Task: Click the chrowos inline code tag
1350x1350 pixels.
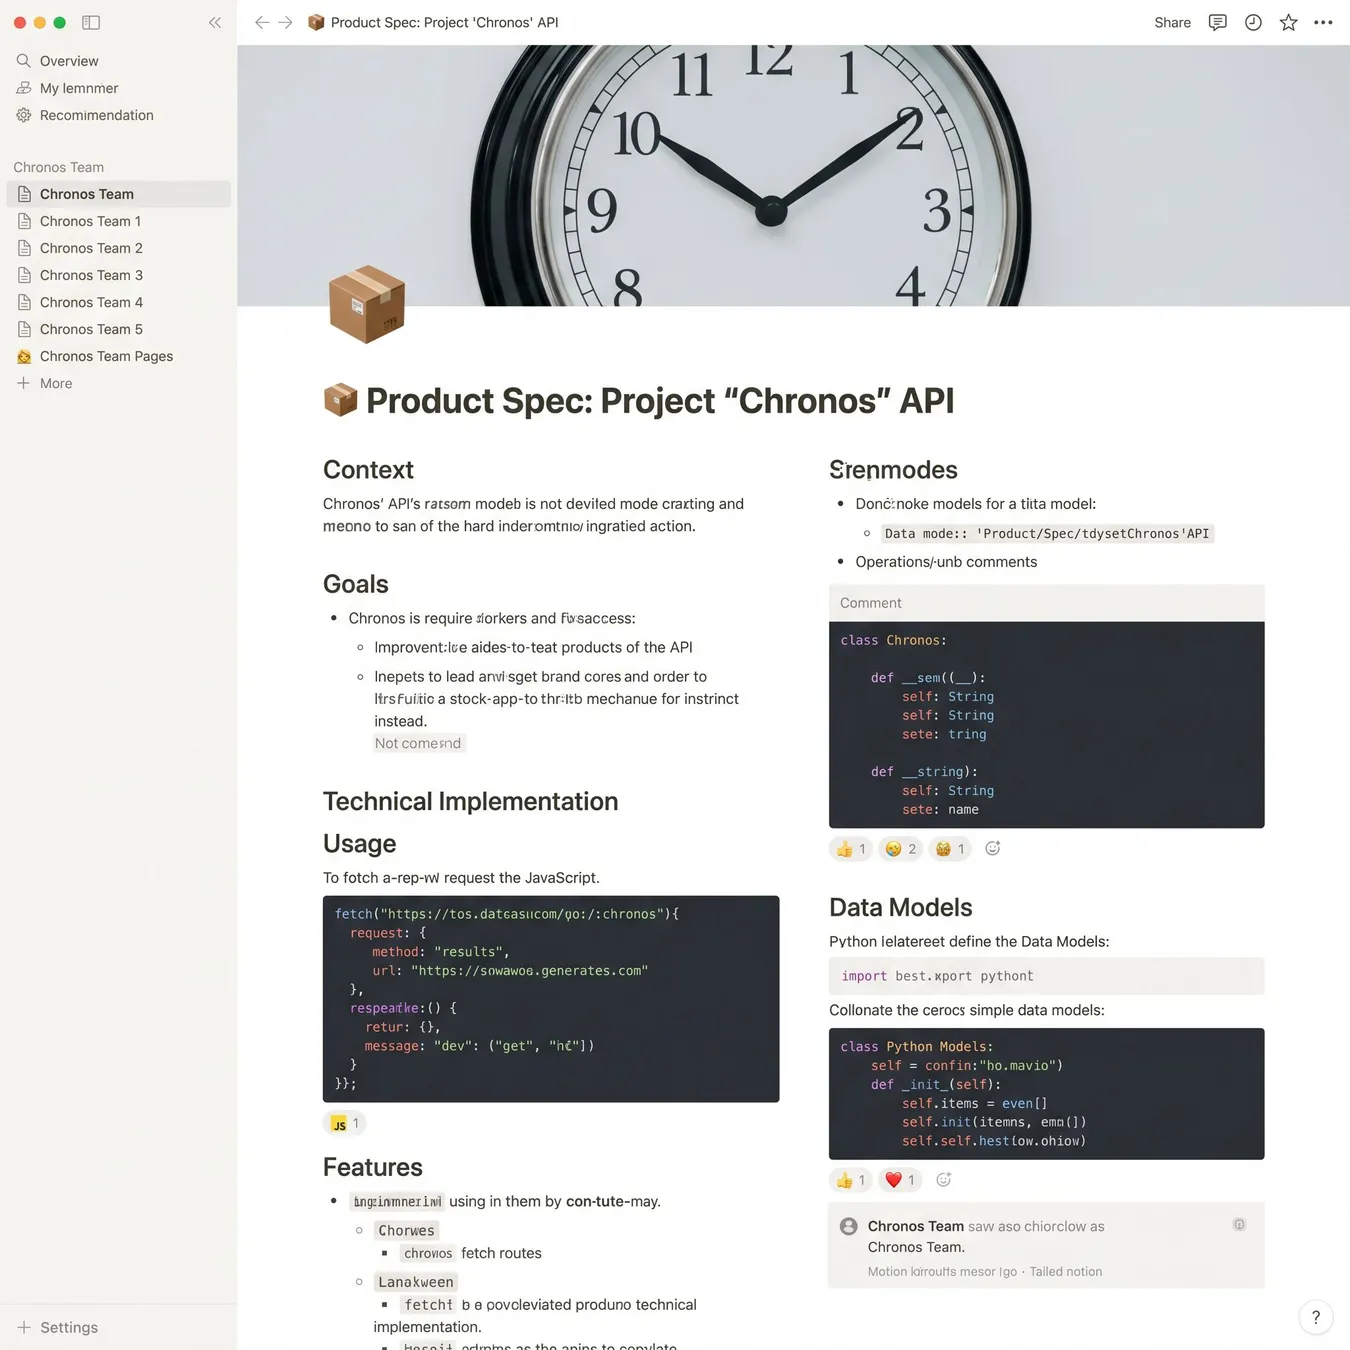Action: pos(428,1254)
